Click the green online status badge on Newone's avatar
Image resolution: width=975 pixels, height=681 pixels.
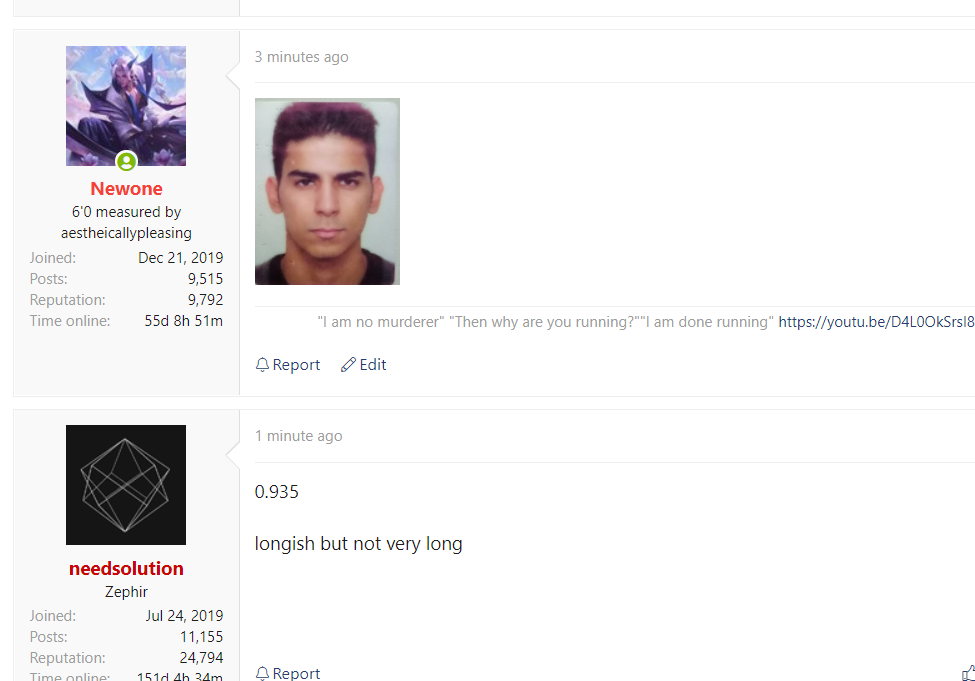126,162
